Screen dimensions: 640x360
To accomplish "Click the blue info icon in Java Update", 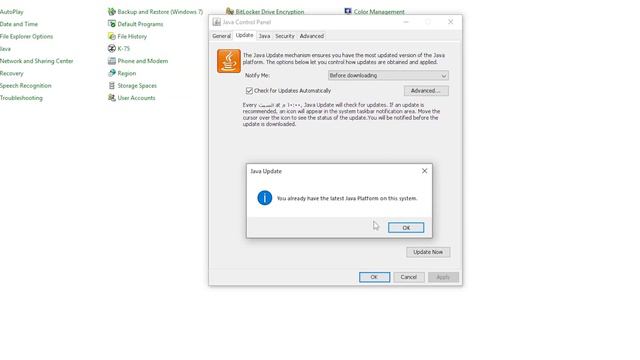I will click(x=264, y=198).
